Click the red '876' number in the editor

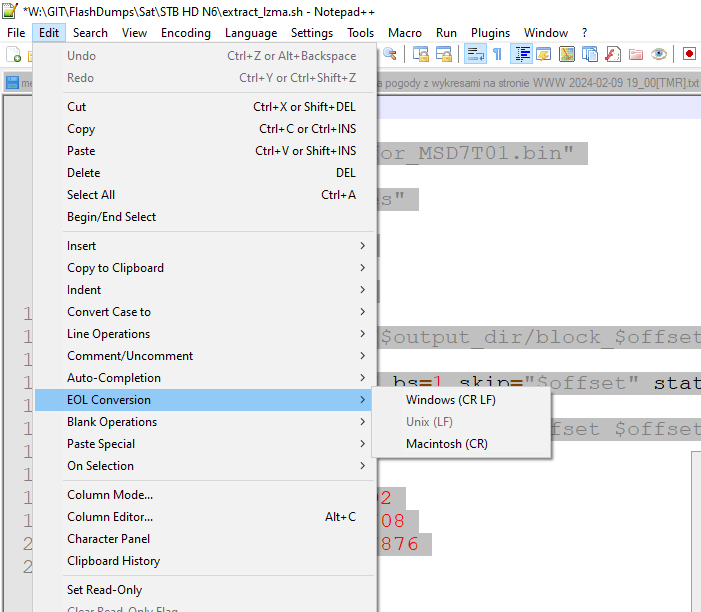click(x=399, y=544)
